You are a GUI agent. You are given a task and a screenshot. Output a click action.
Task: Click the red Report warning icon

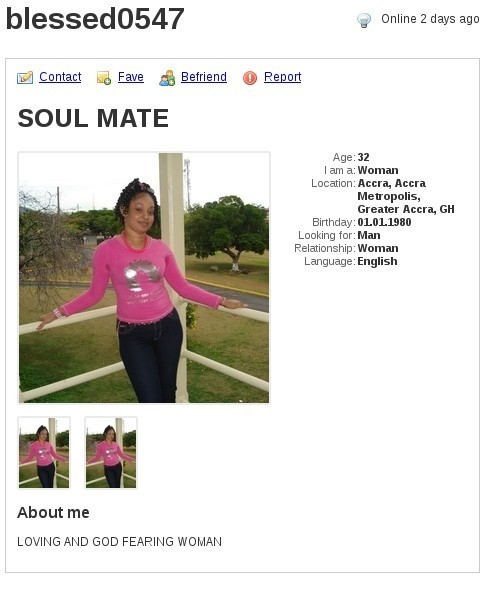pyautogui.click(x=250, y=78)
